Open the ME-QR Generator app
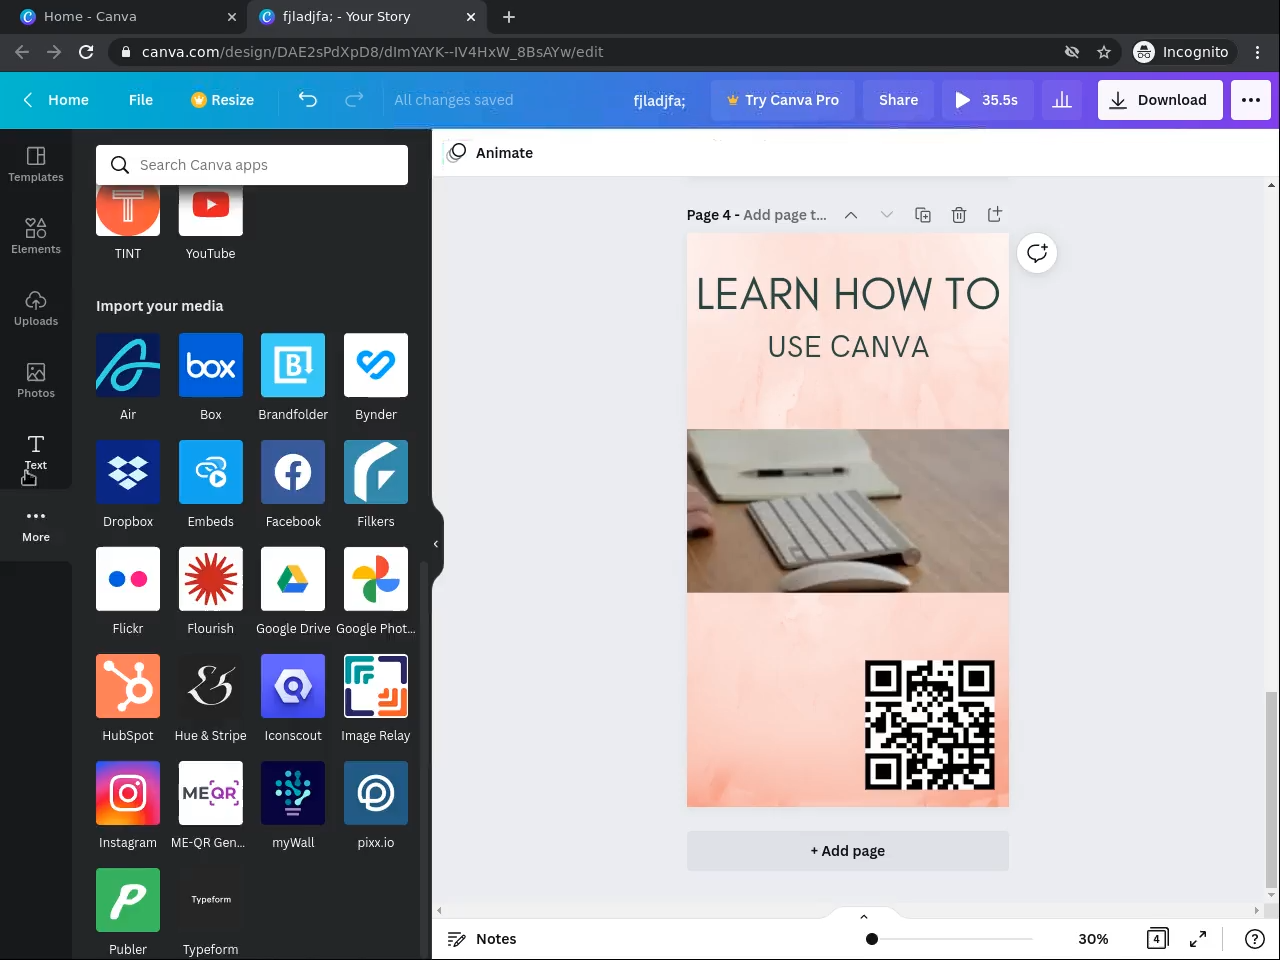The height and width of the screenshot is (960, 1280). (x=211, y=793)
